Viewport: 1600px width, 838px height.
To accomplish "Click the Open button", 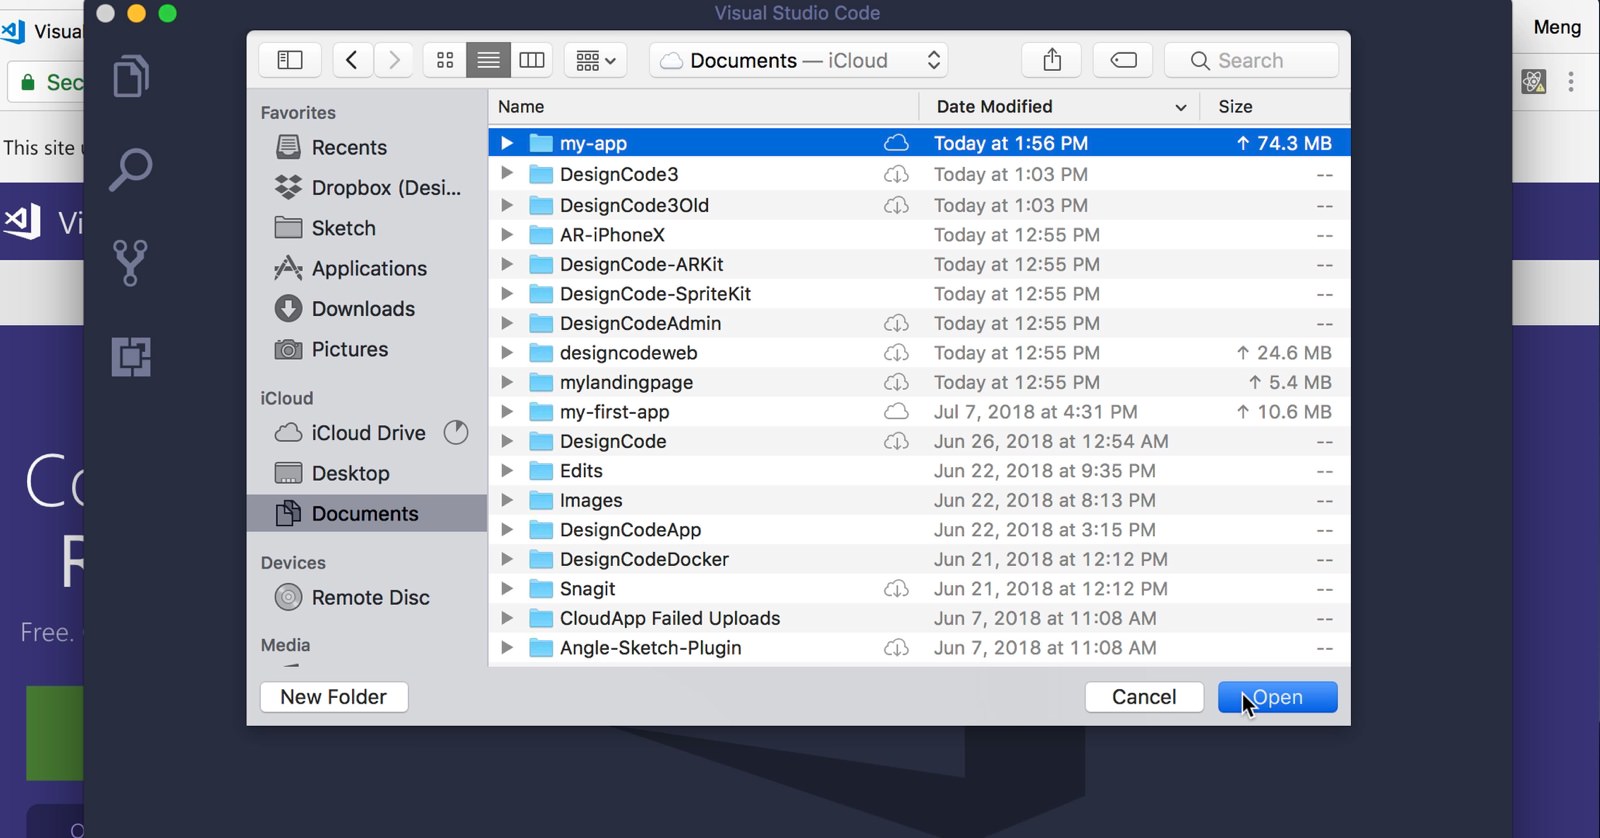I will (x=1278, y=697).
